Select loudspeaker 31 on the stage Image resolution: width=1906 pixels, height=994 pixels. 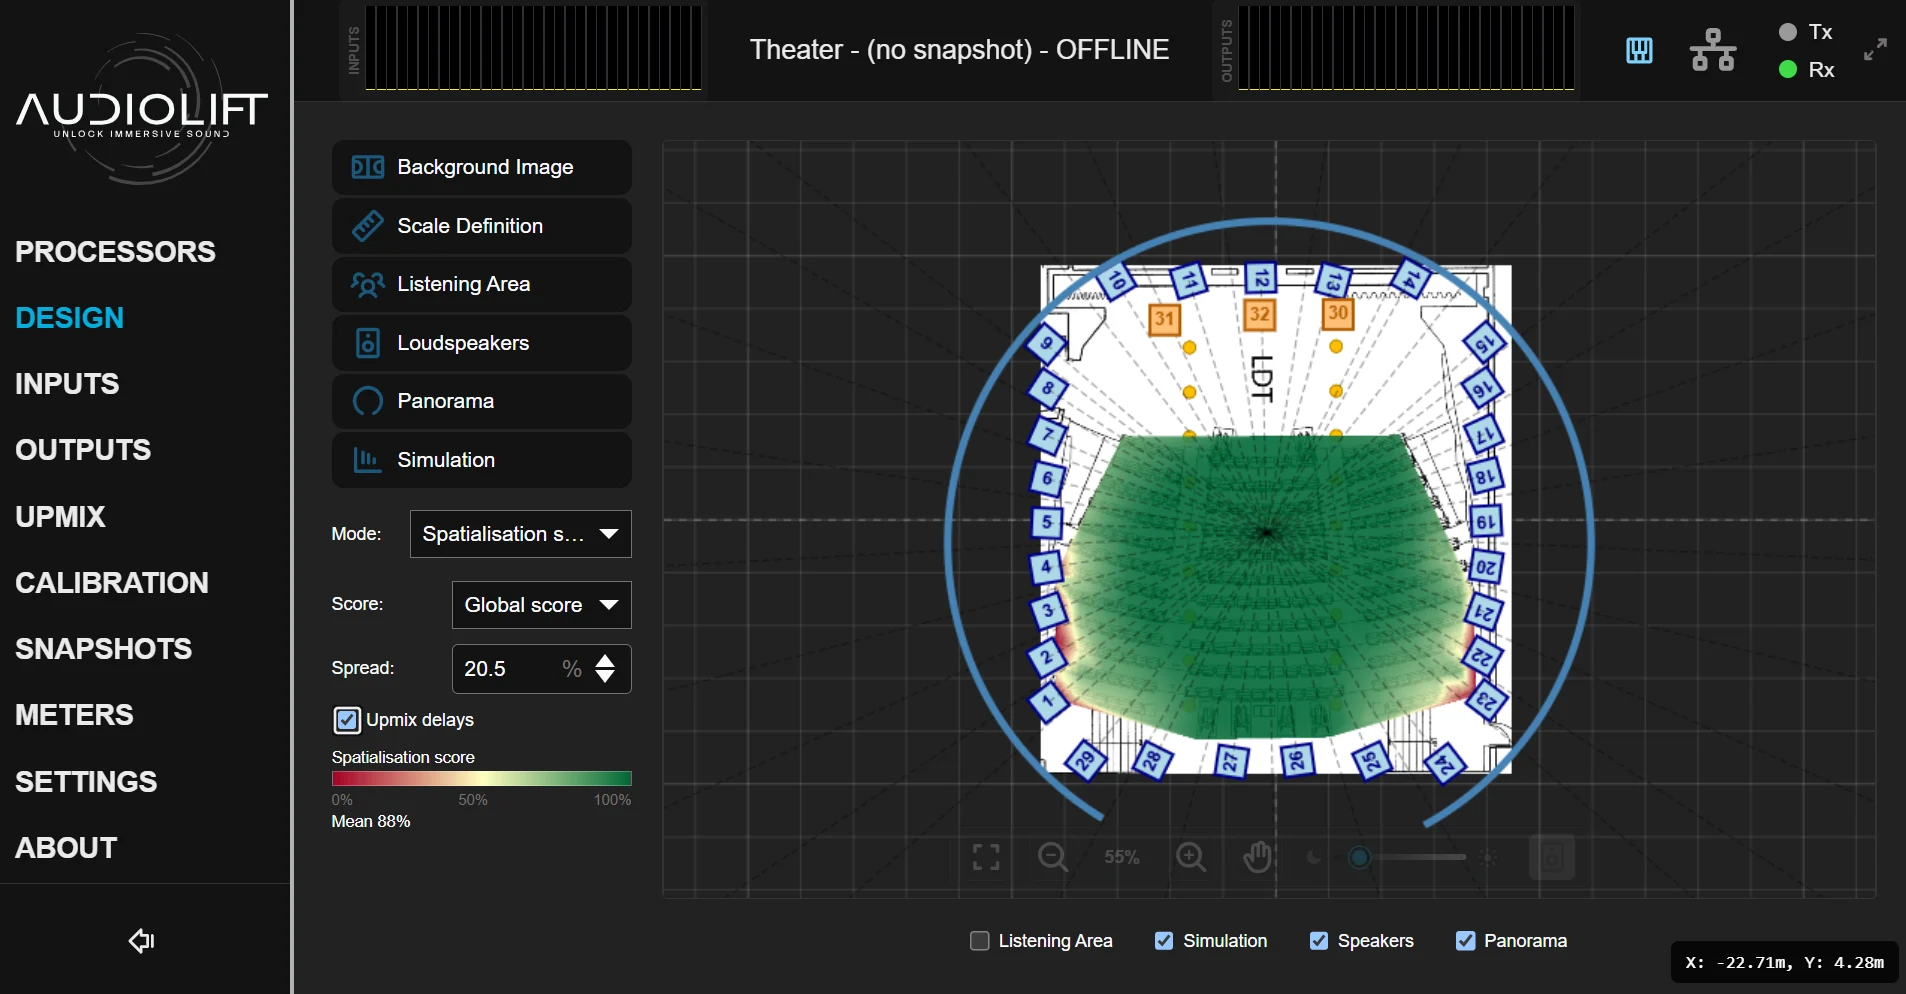point(1164,319)
